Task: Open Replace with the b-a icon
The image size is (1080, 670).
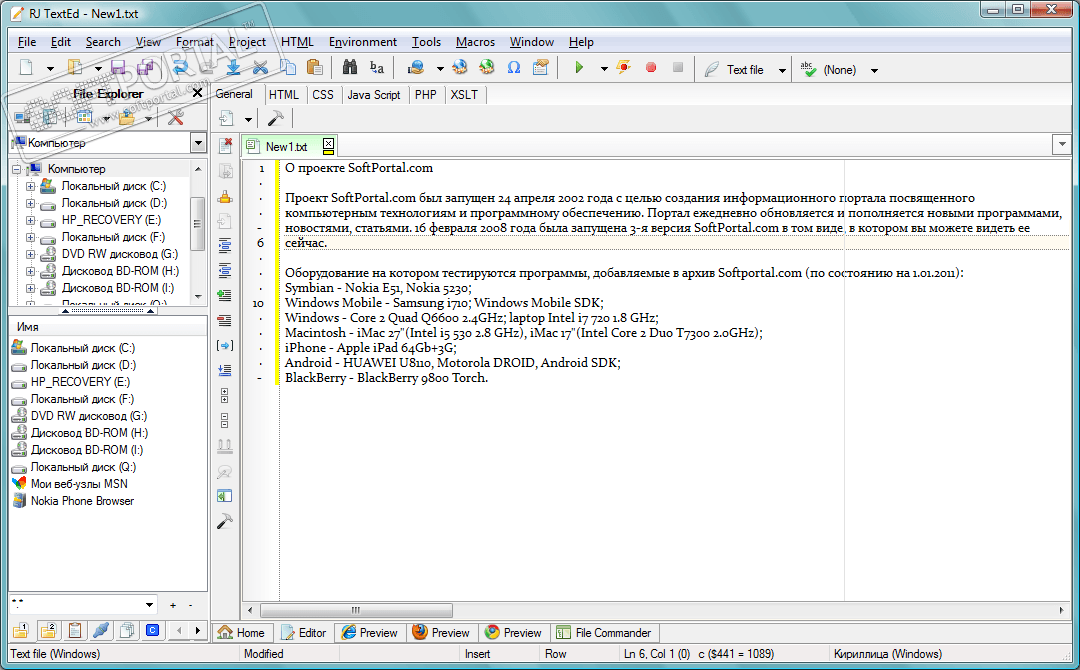Action: (377, 67)
